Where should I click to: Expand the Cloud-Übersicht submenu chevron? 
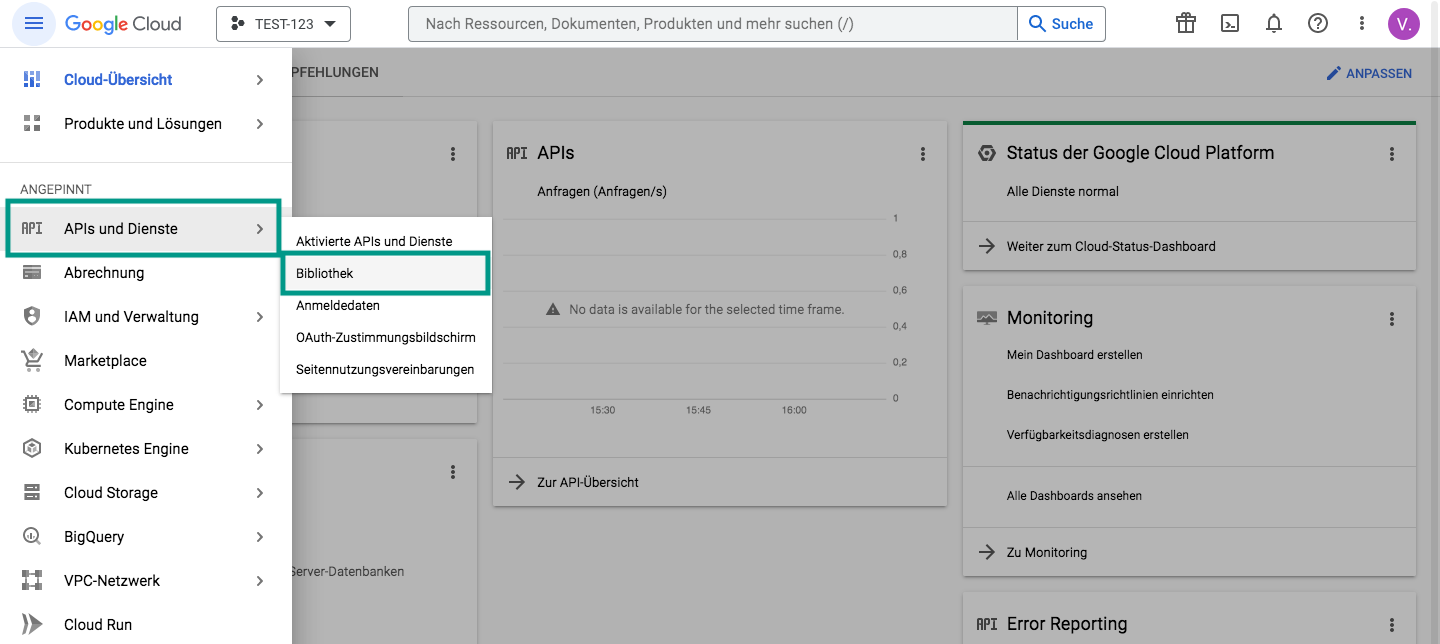[x=260, y=80]
